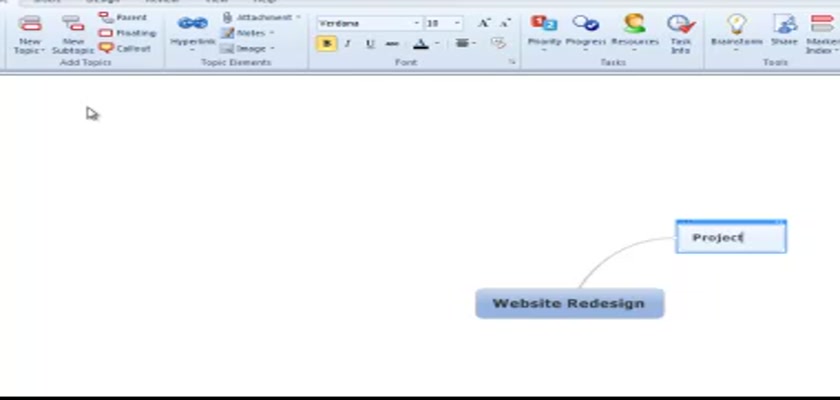Open the Verdana font name dropdown

(417, 23)
